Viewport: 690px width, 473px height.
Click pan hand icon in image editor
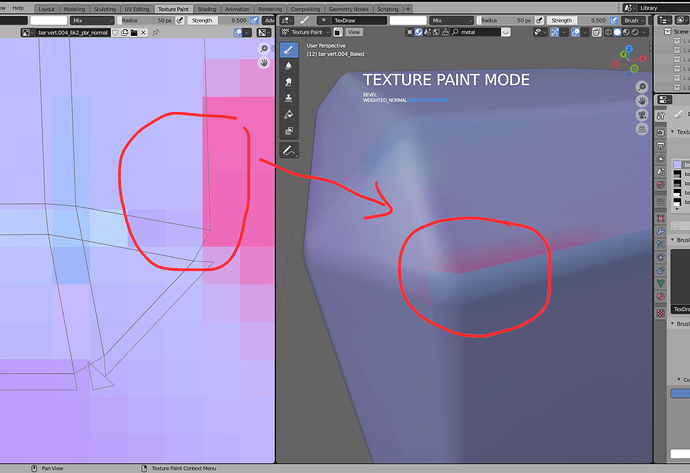click(x=264, y=63)
